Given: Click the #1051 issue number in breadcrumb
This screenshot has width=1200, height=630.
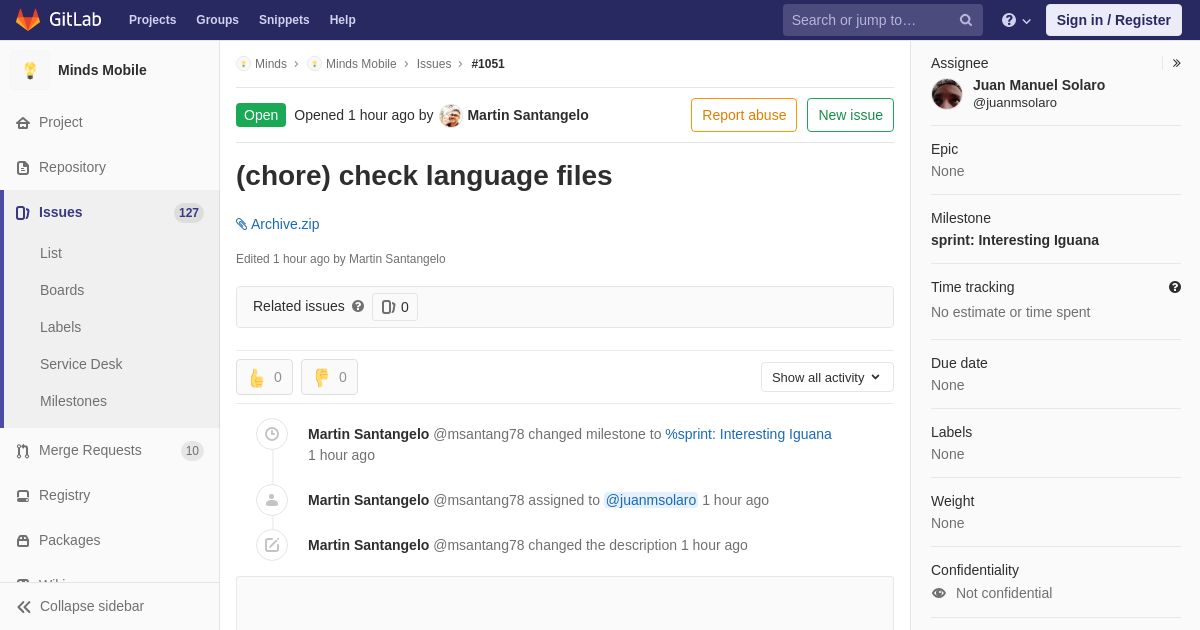Looking at the screenshot, I should [488, 64].
